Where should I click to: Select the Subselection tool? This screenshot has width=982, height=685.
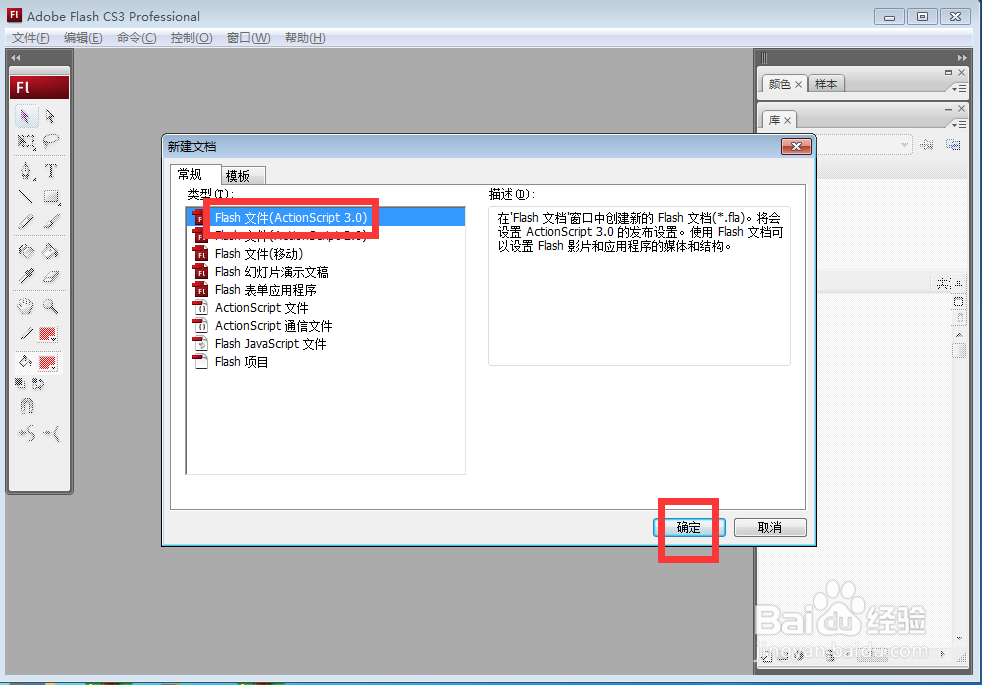(50, 116)
